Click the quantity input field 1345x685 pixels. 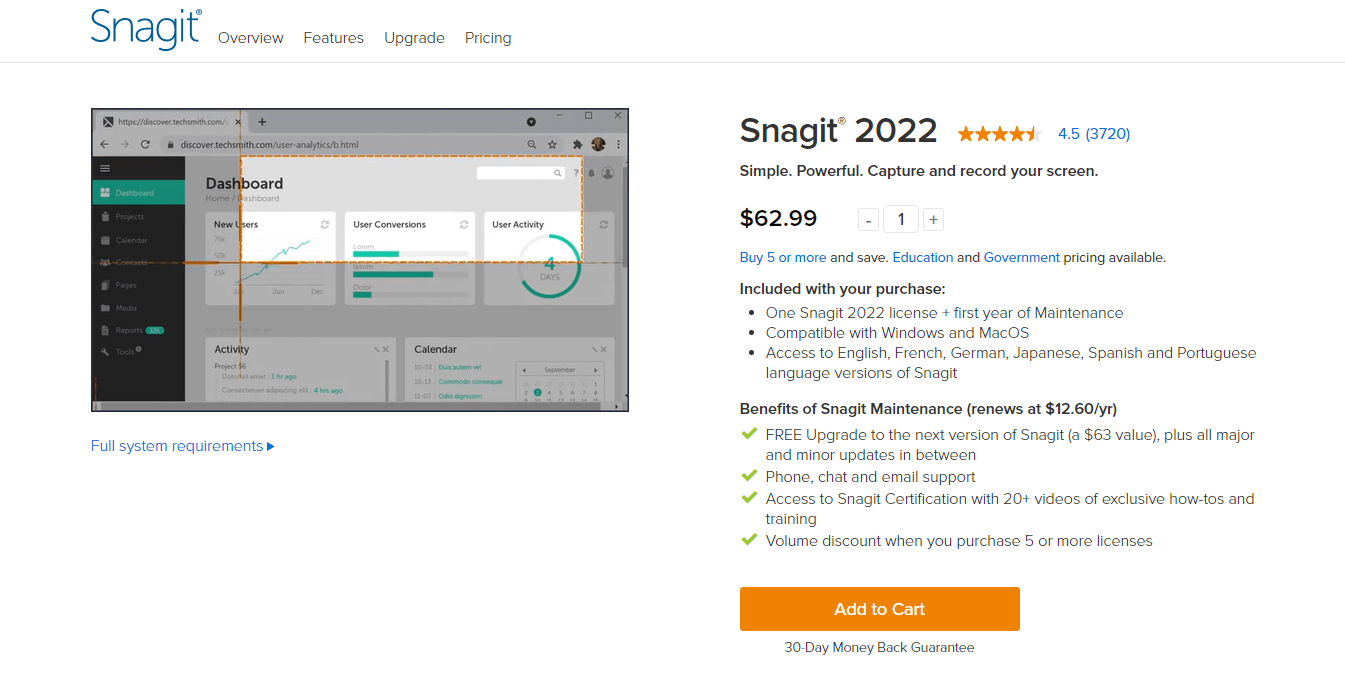pos(901,219)
